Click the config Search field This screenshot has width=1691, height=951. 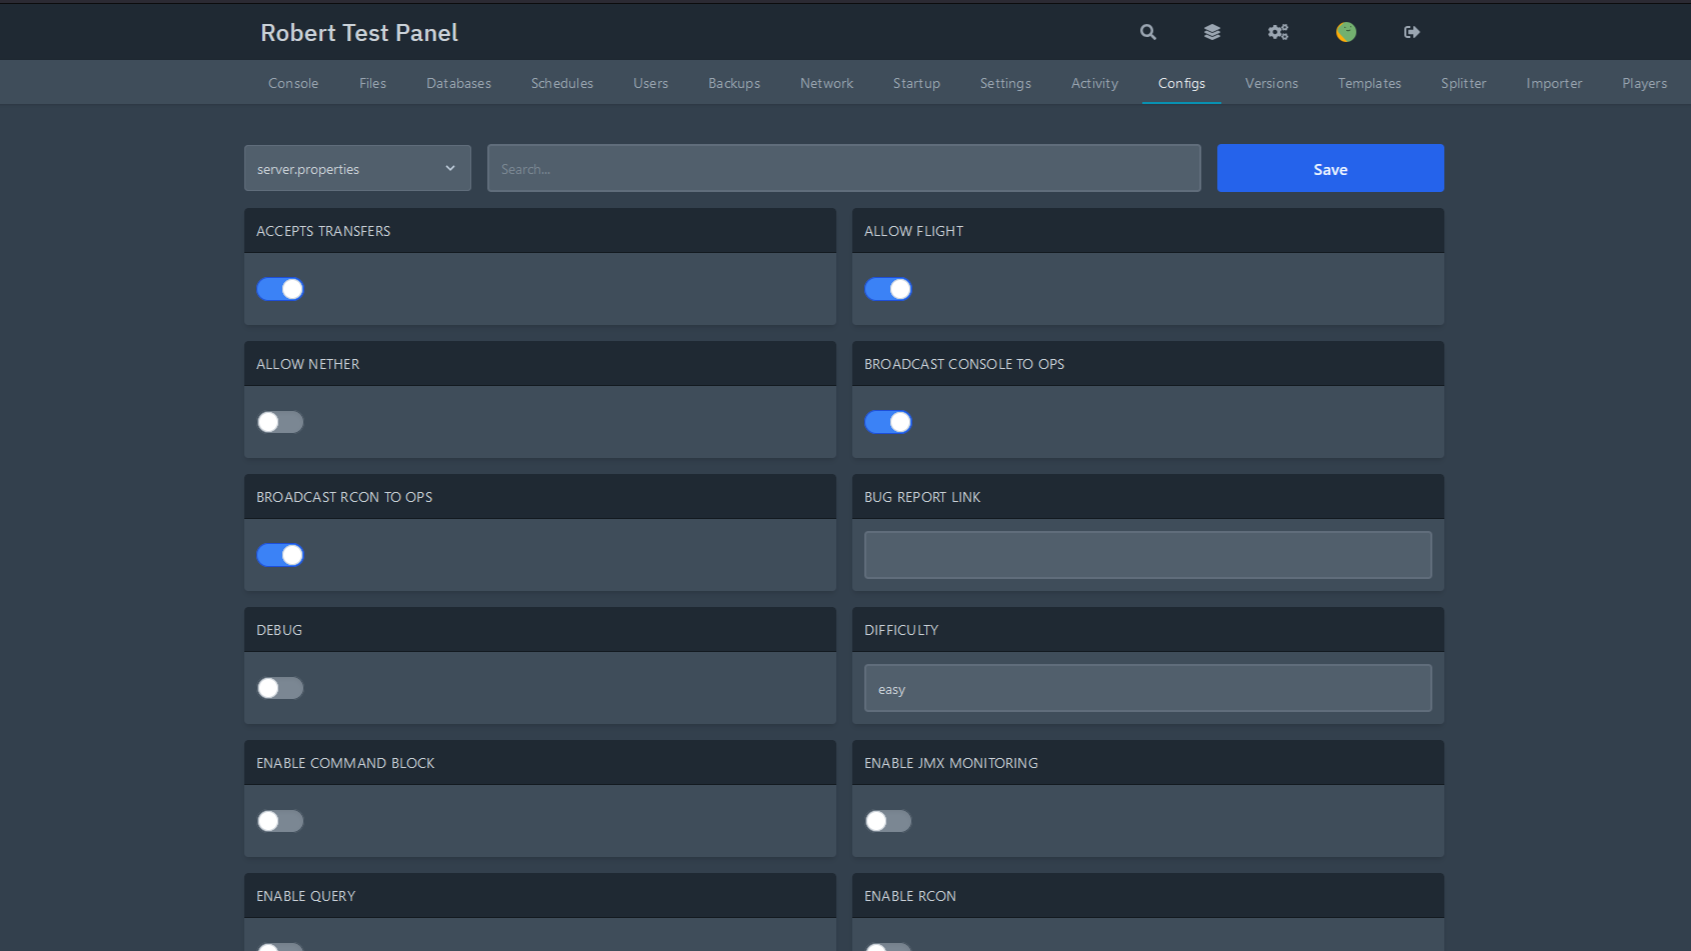843,168
